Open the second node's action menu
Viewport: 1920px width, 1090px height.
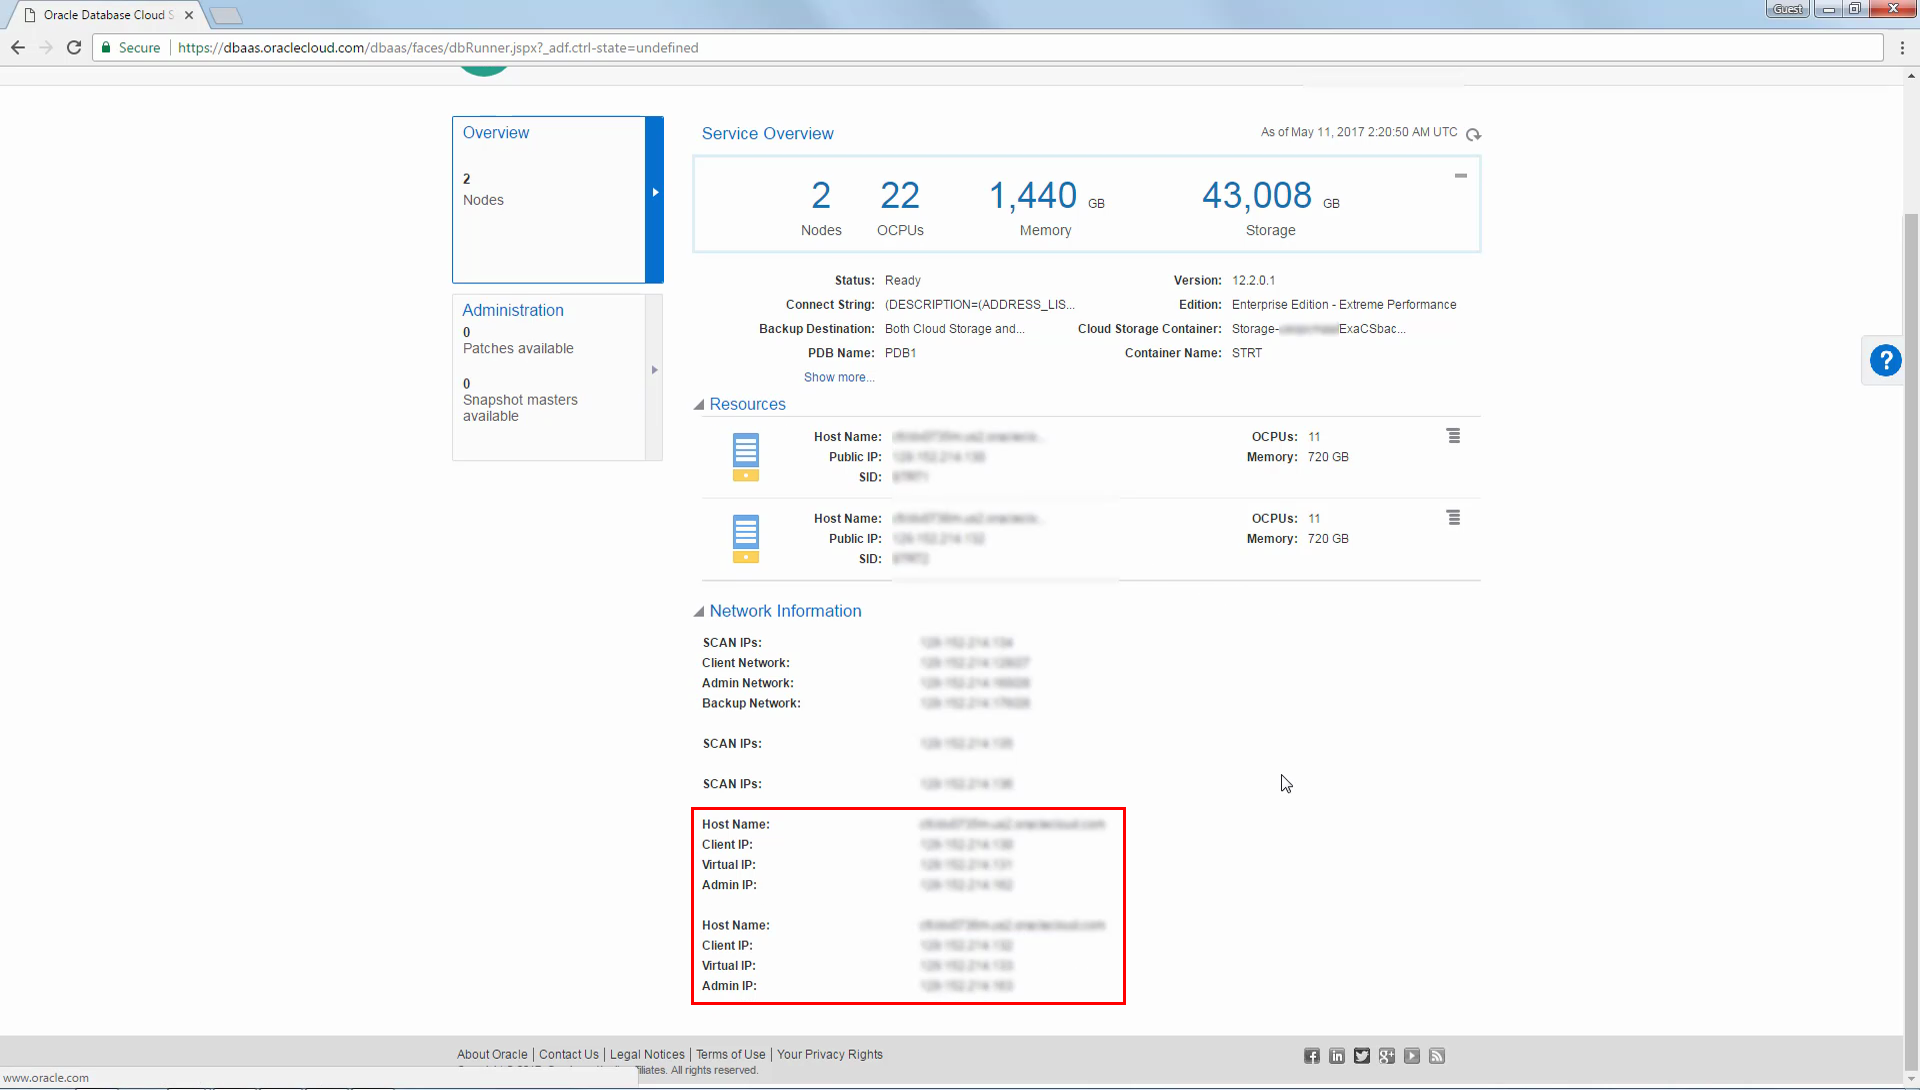click(1454, 518)
